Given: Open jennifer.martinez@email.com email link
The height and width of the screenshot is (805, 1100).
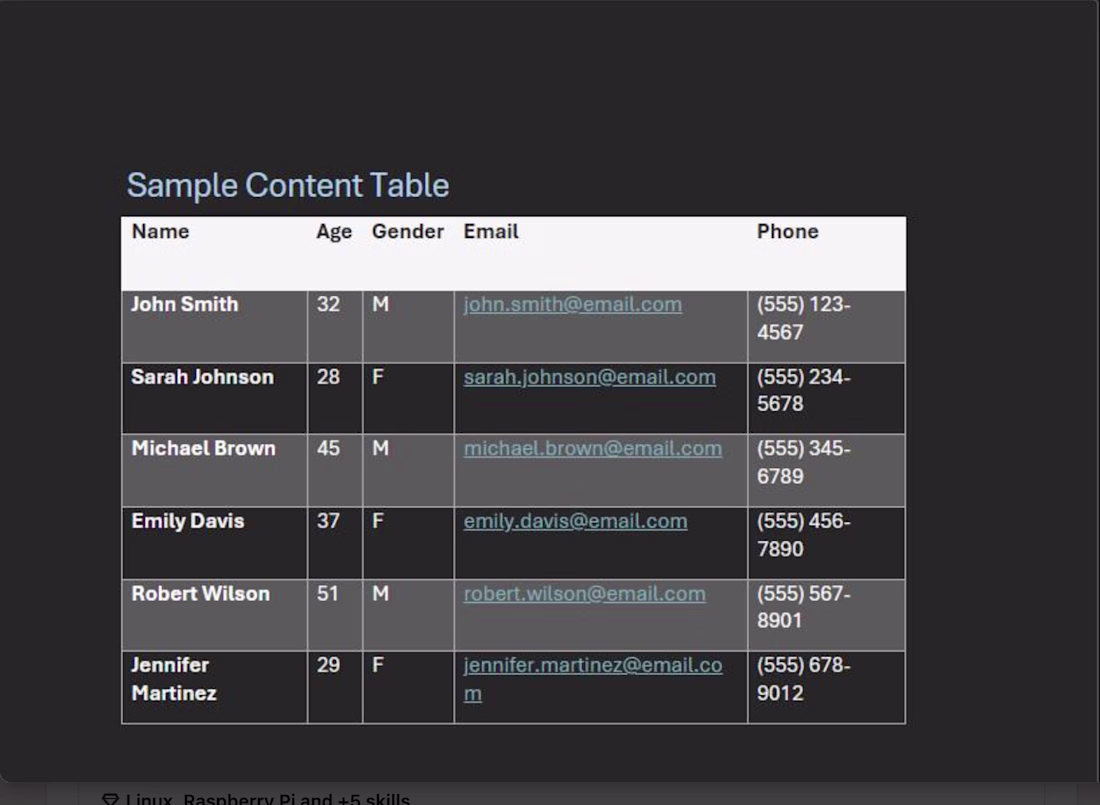Looking at the screenshot, I should [x=593, y=679].
